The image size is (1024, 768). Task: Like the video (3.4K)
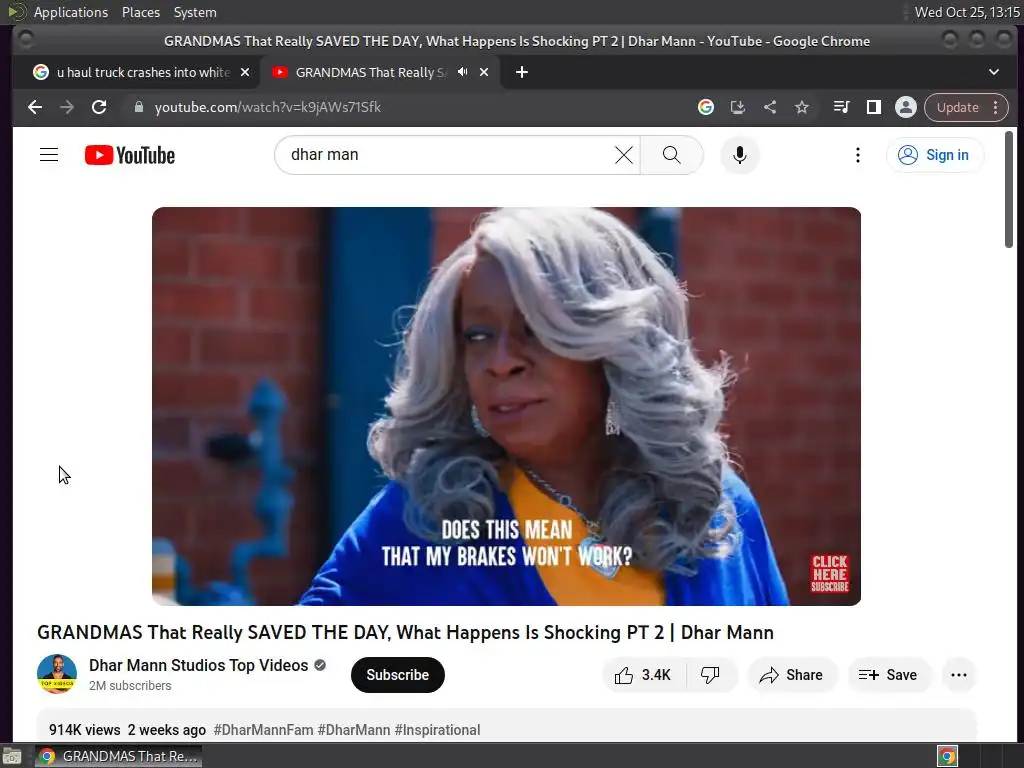[644, 675]
